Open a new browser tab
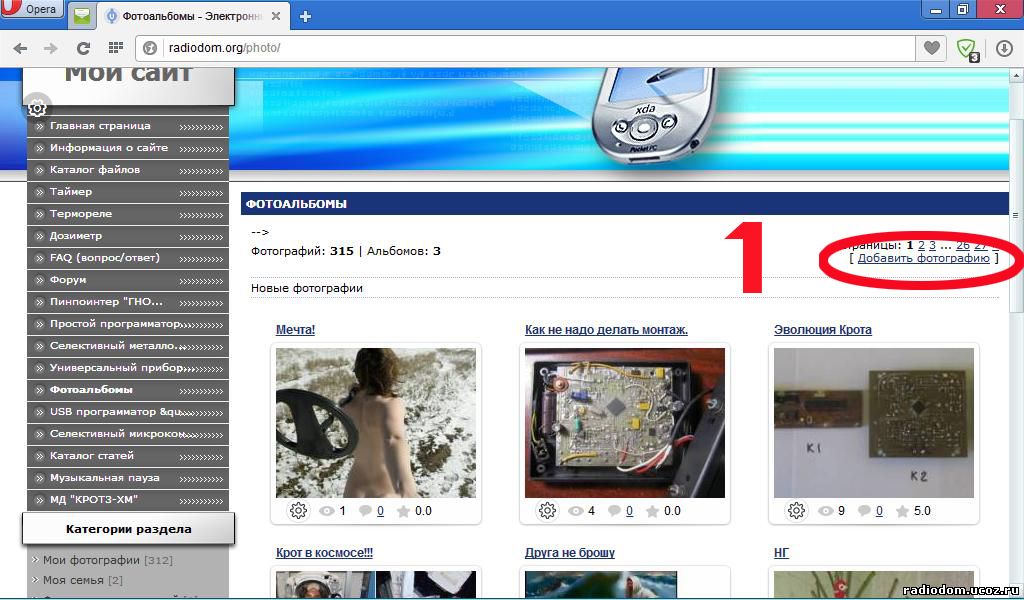 click(x=305, y=16)
